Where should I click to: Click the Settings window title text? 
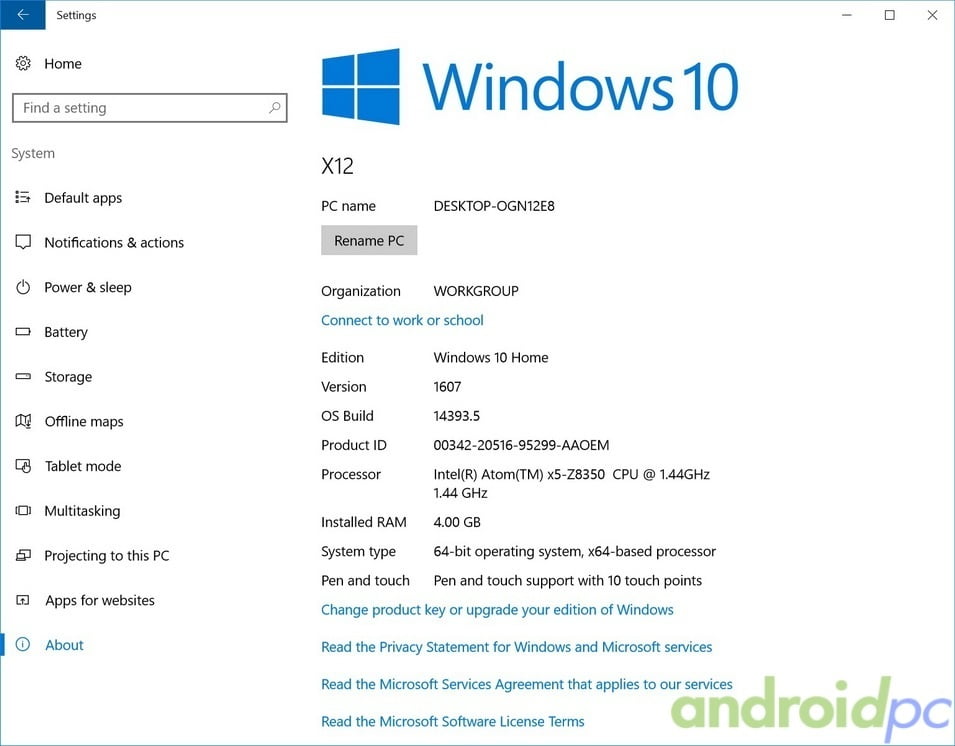point(76,15)
